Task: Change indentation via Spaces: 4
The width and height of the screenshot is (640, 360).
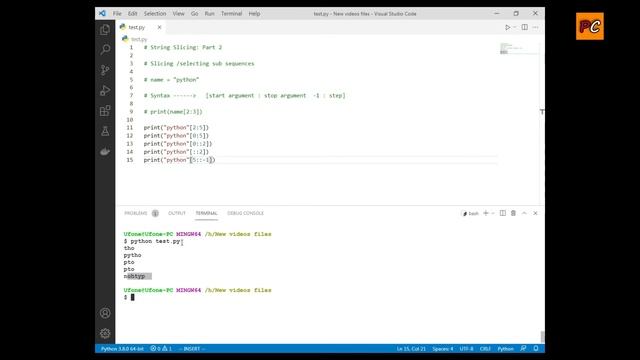Action: coord(443,349)
